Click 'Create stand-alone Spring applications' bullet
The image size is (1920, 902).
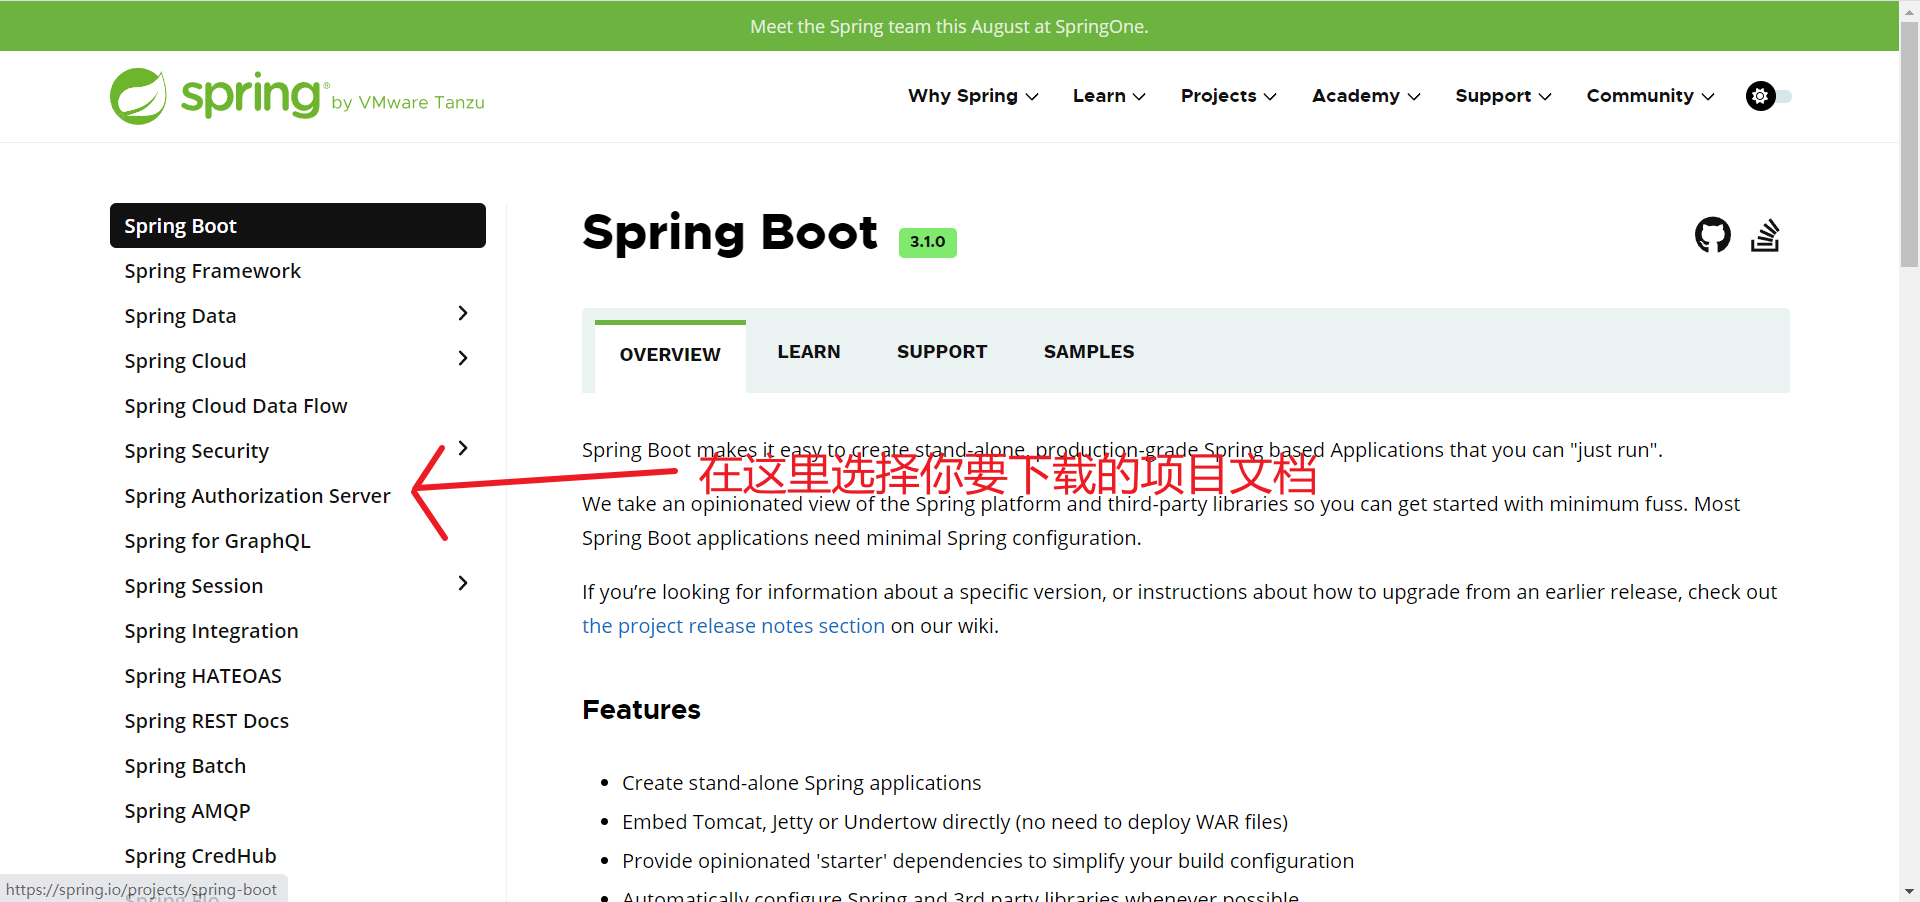tap(801, 783)
